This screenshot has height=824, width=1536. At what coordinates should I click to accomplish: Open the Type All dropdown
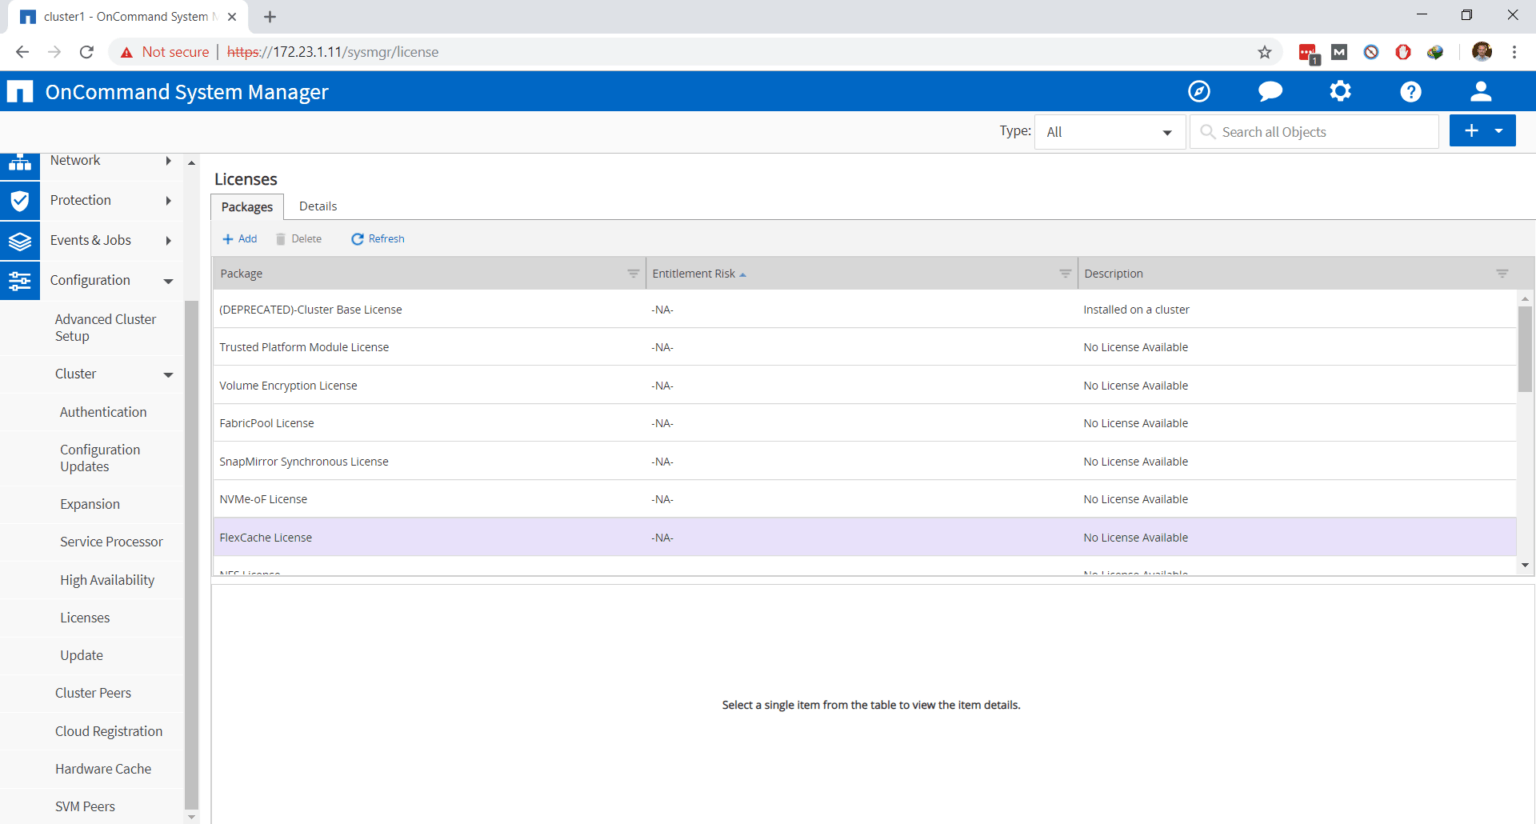(x=1109, y=131)
